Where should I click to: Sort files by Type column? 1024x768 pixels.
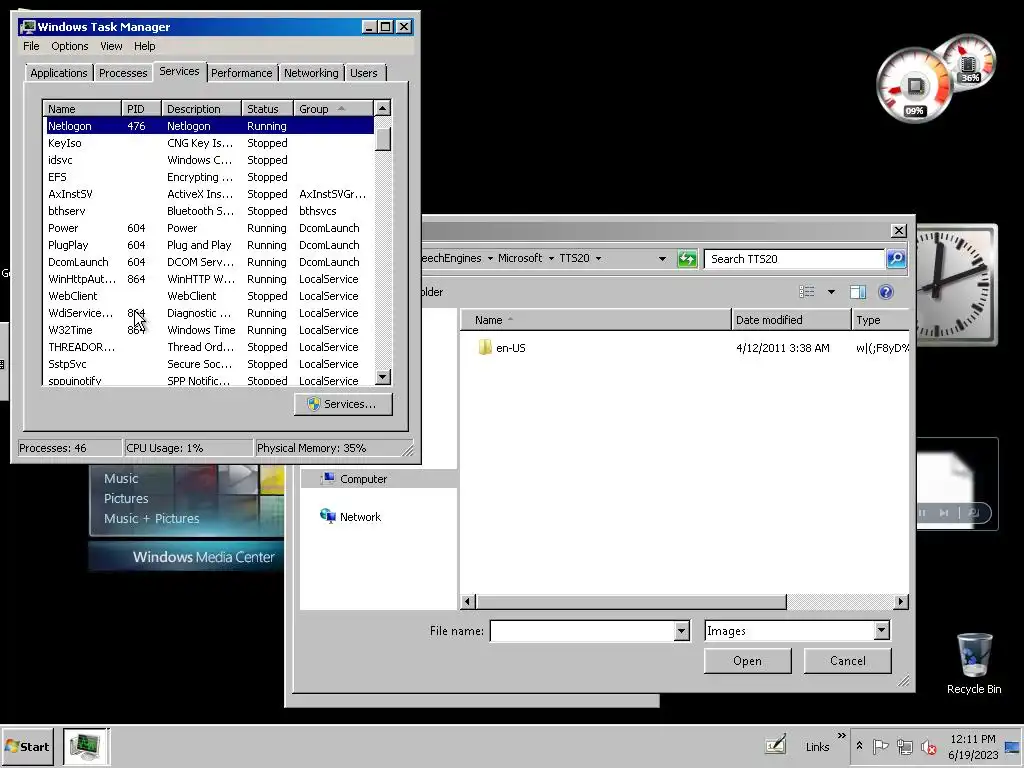[880, 320]
